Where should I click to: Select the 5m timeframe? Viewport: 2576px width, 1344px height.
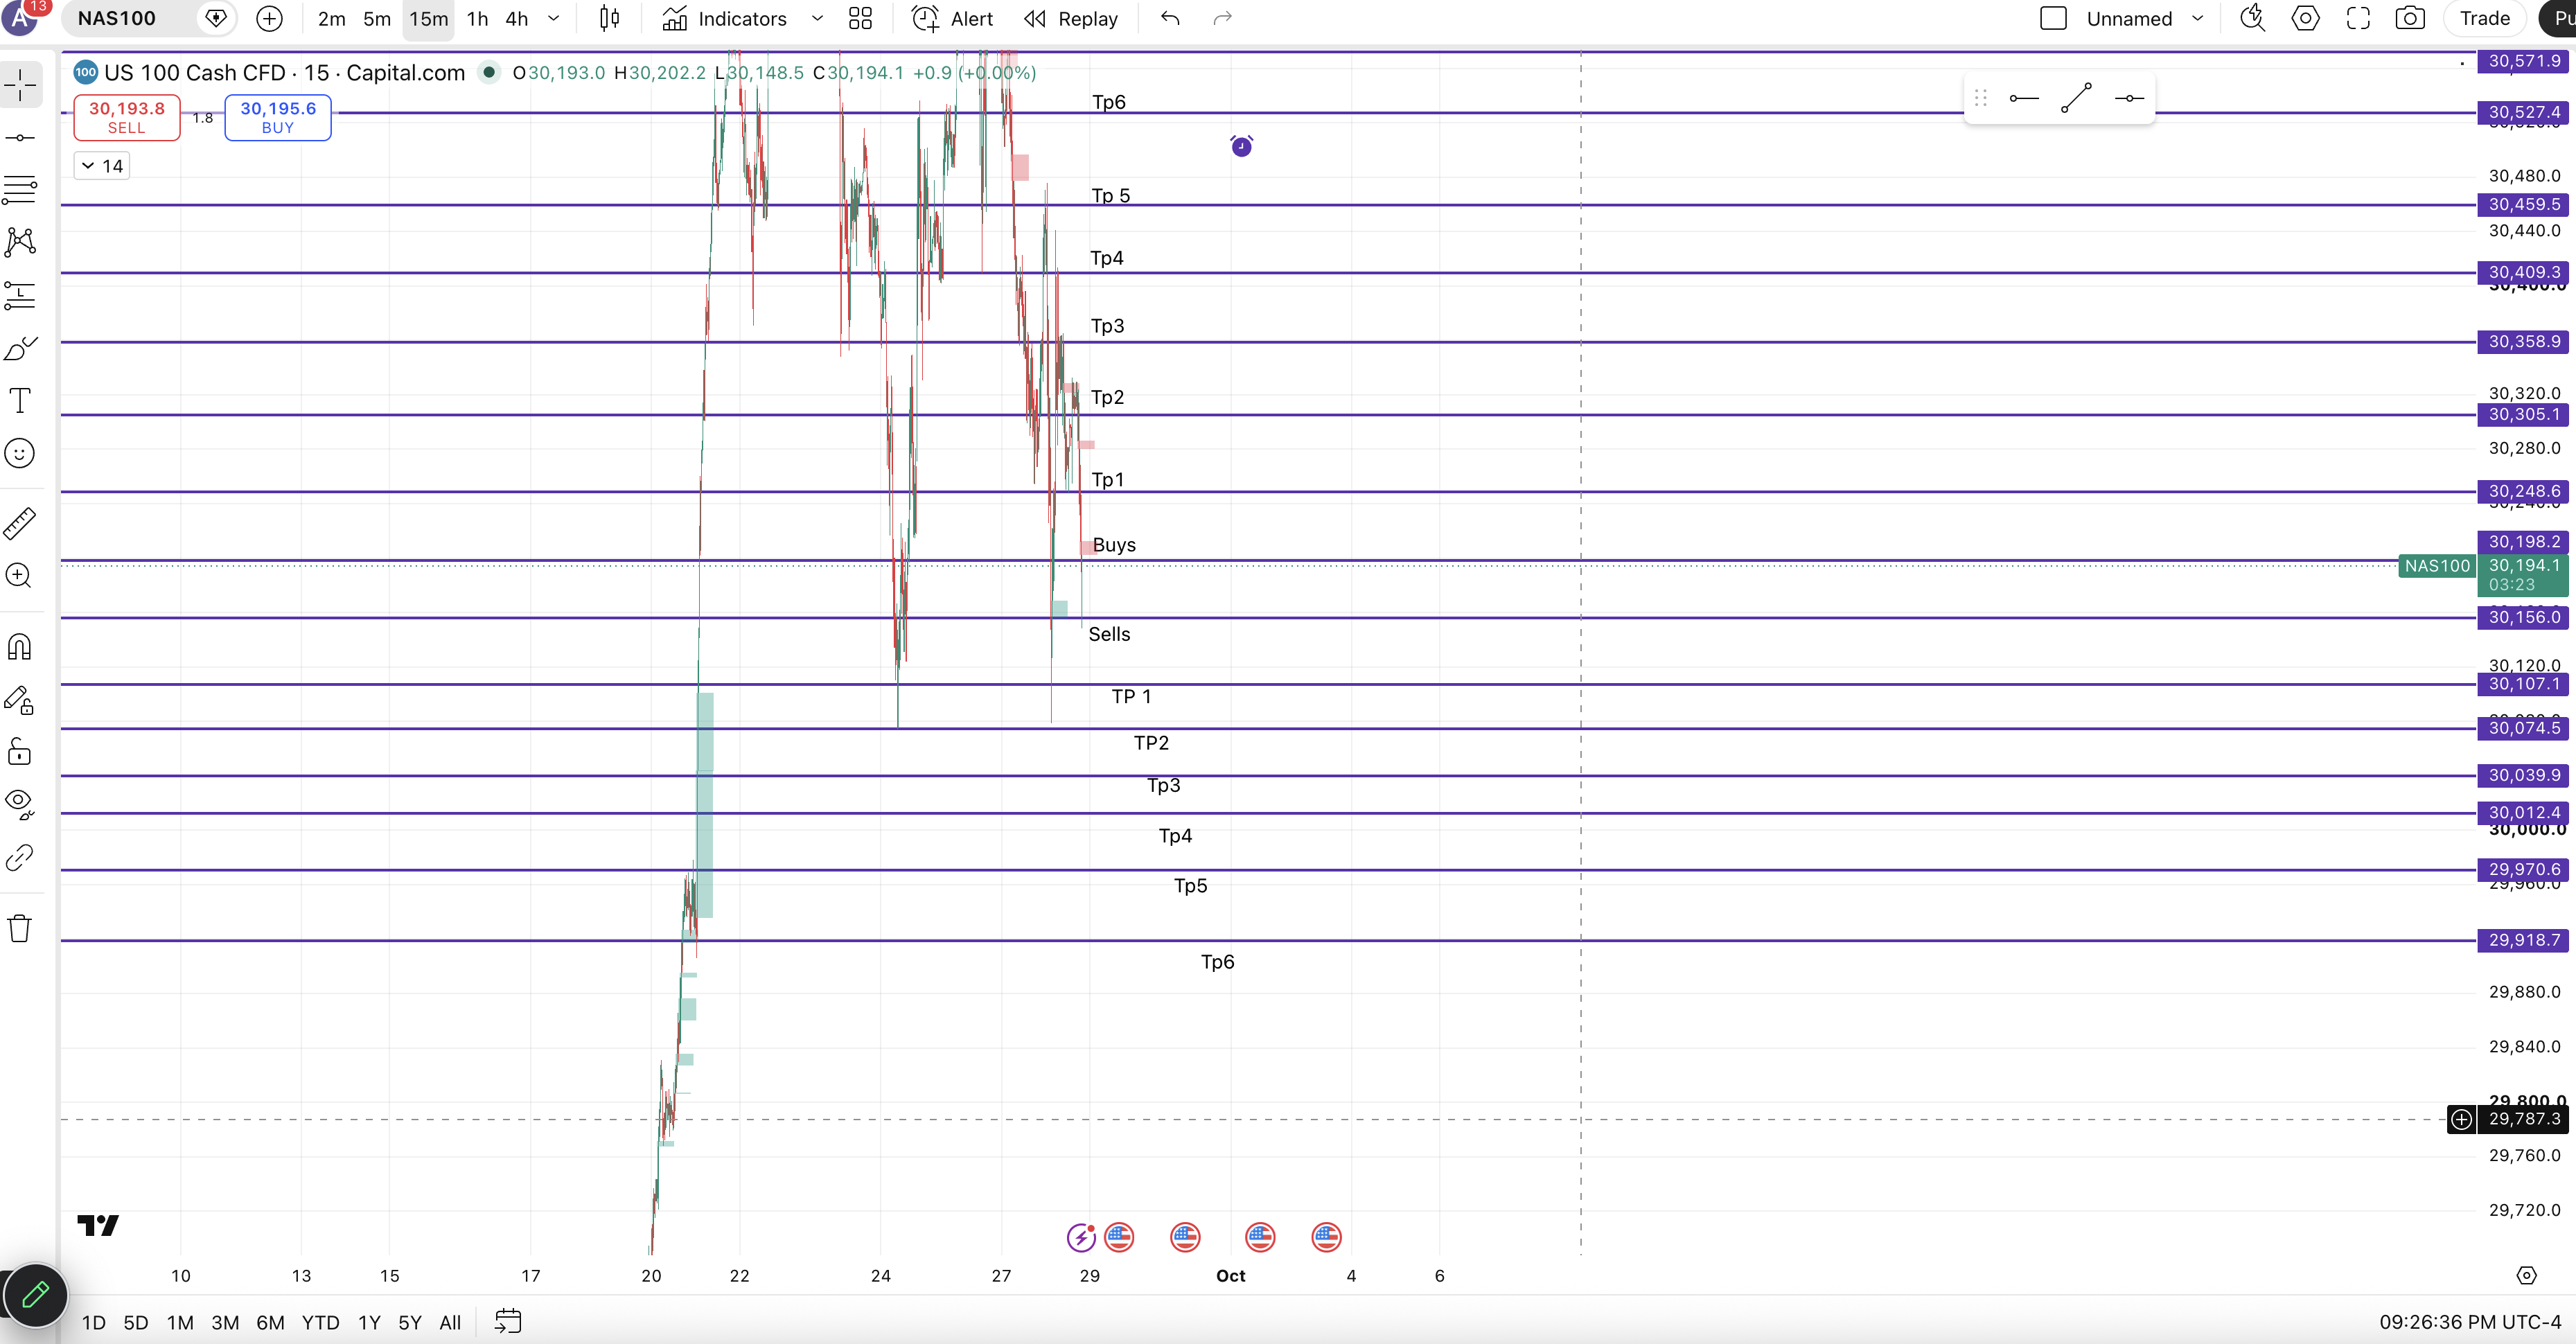pyautogui.click(x=377, y=18)
